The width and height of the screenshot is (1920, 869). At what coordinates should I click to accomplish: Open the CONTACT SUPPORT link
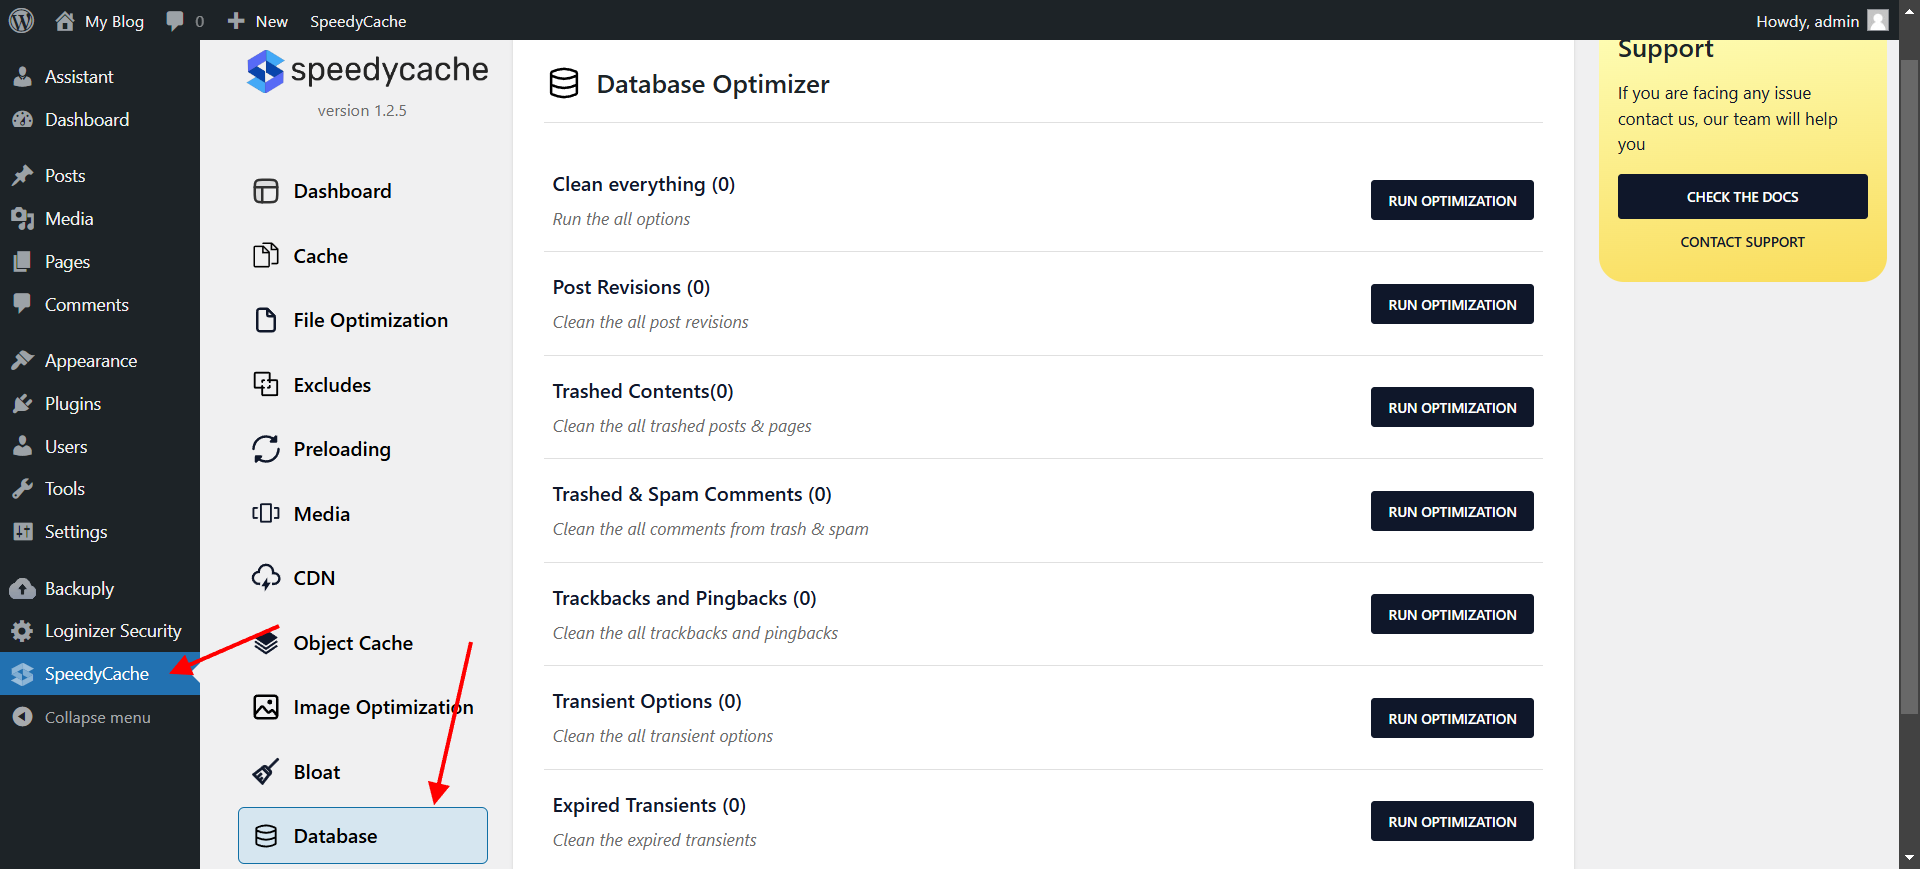point(1742,242)
